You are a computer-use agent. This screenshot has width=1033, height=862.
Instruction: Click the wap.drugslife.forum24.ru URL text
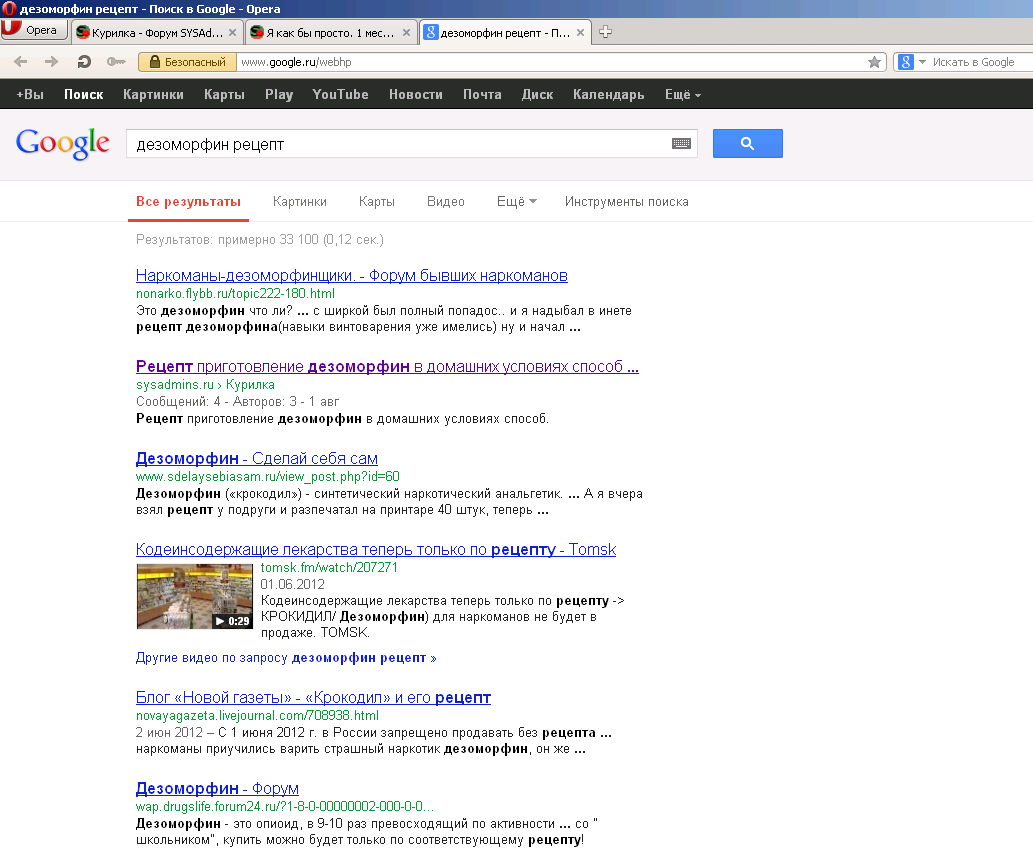pos(285,807)
